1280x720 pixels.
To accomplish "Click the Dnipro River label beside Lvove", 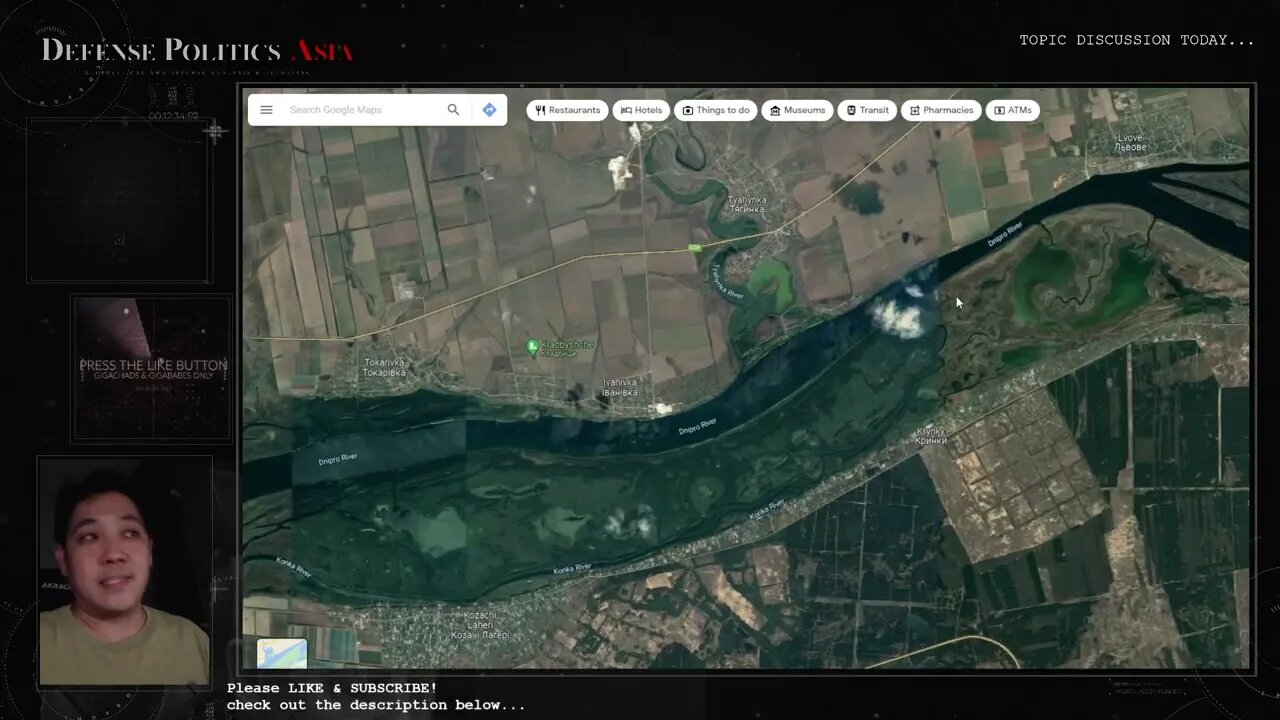I will pos(1005,235).
